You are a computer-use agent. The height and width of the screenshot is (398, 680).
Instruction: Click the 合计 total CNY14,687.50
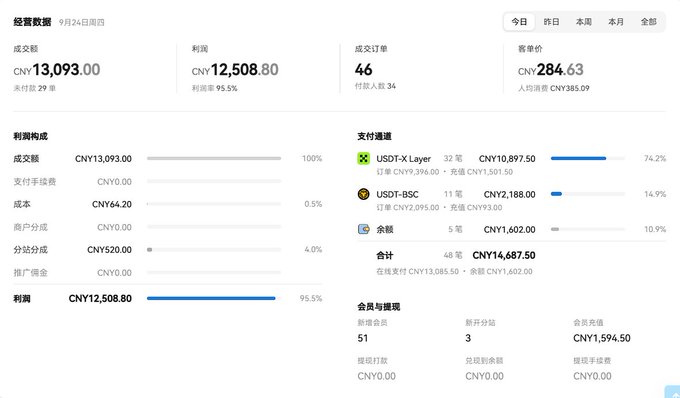(504, 255)
